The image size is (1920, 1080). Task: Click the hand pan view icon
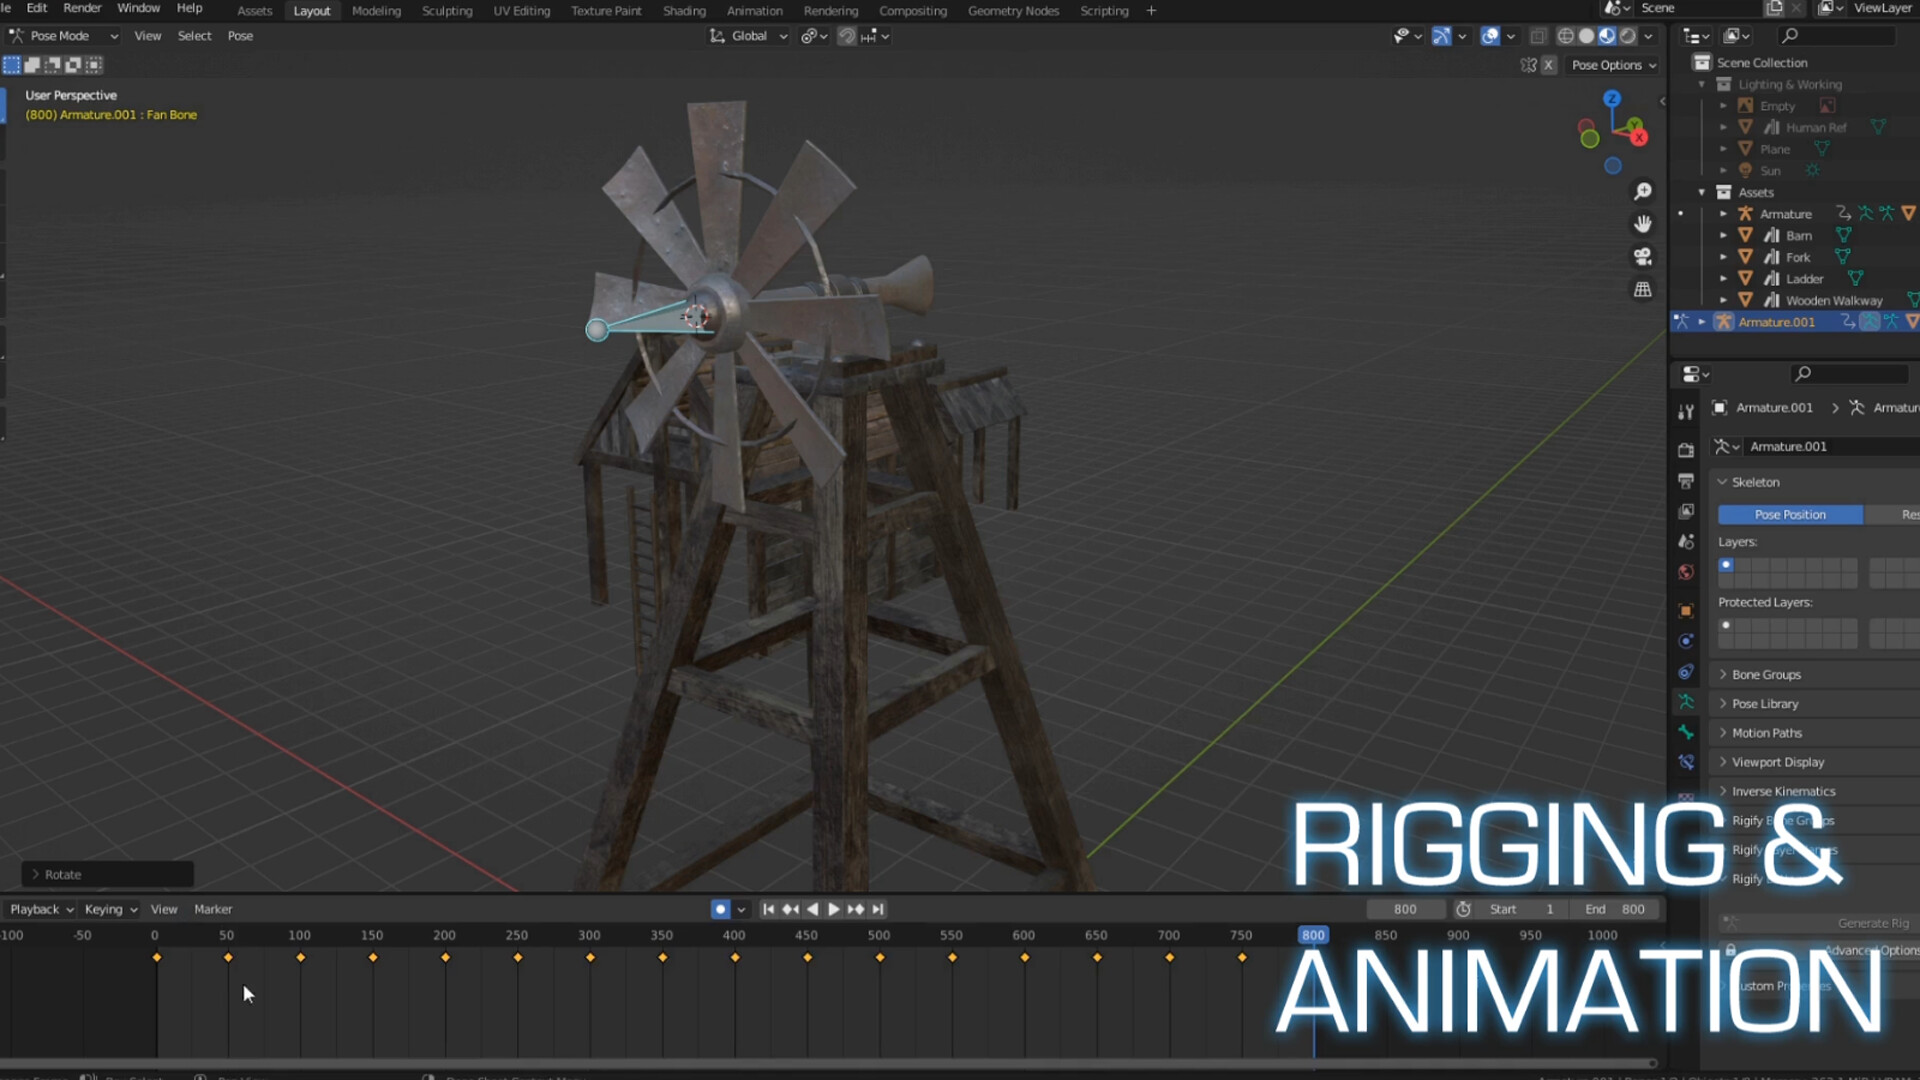1642,224
